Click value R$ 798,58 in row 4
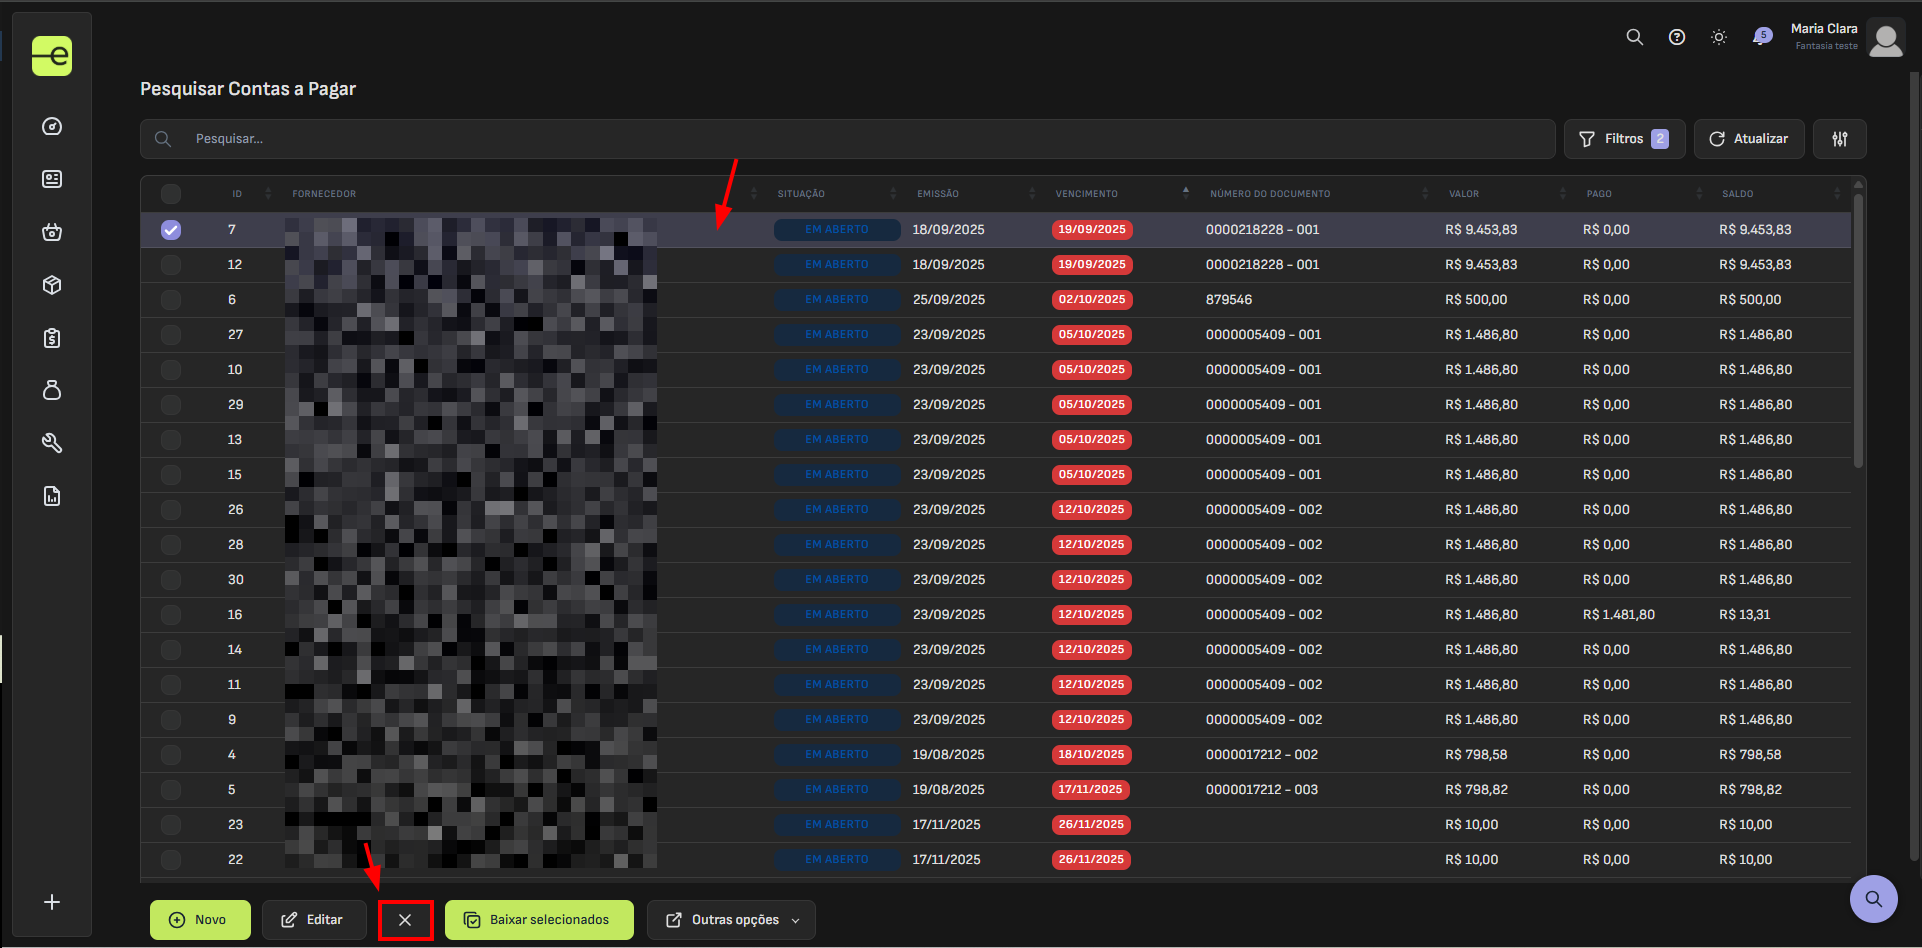Viewport: 1922px width, 948px height. [1476, 755]
